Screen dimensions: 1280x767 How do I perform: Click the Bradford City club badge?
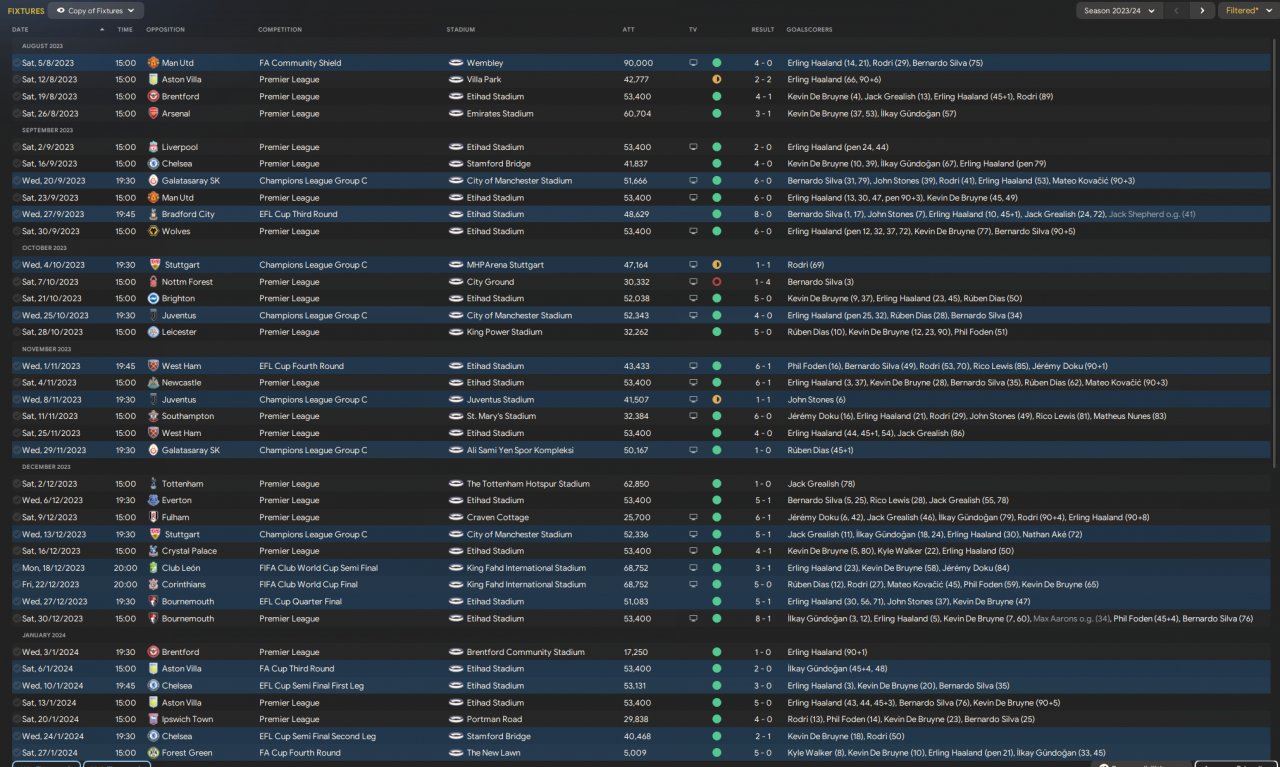(x=153, y=214)
